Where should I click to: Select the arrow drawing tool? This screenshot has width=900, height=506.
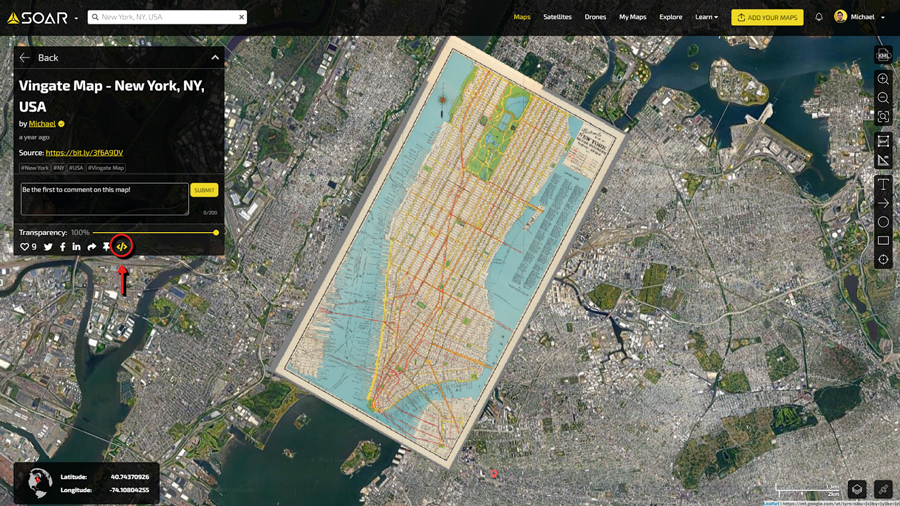[x=883, y=203]
